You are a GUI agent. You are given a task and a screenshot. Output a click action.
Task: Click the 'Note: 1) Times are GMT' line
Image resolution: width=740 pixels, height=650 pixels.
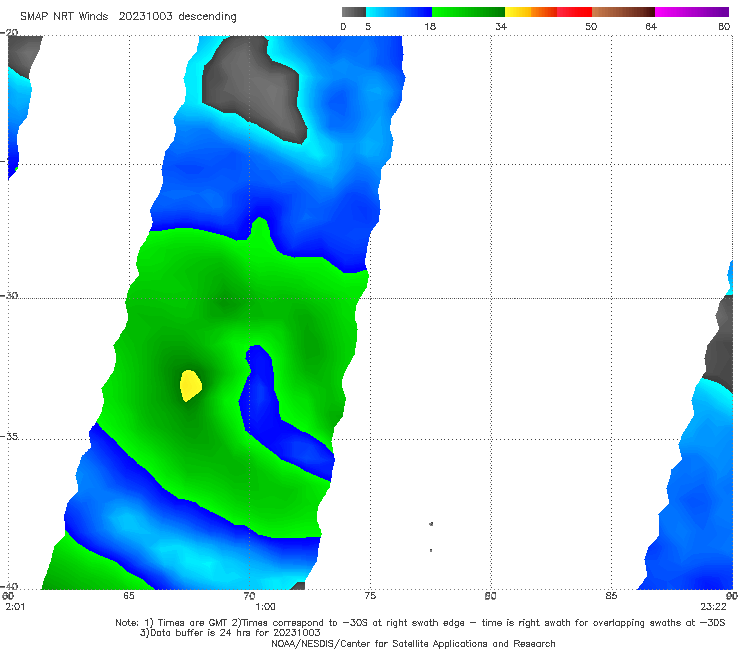tap(420, 623)
